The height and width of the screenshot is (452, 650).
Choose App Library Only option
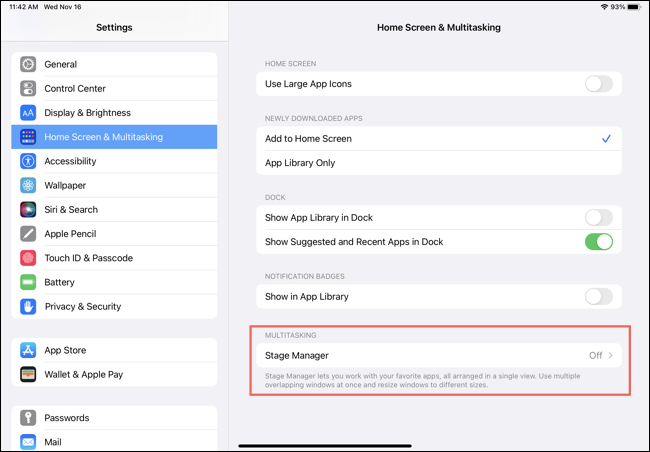point(439,163)
